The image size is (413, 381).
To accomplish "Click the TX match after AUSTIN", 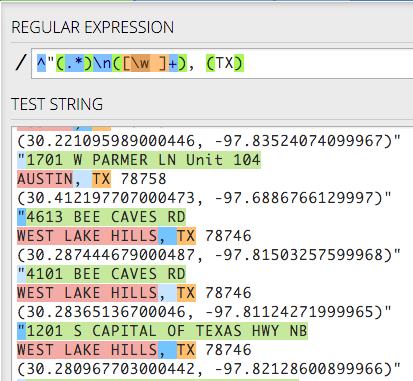I will 101,179.
